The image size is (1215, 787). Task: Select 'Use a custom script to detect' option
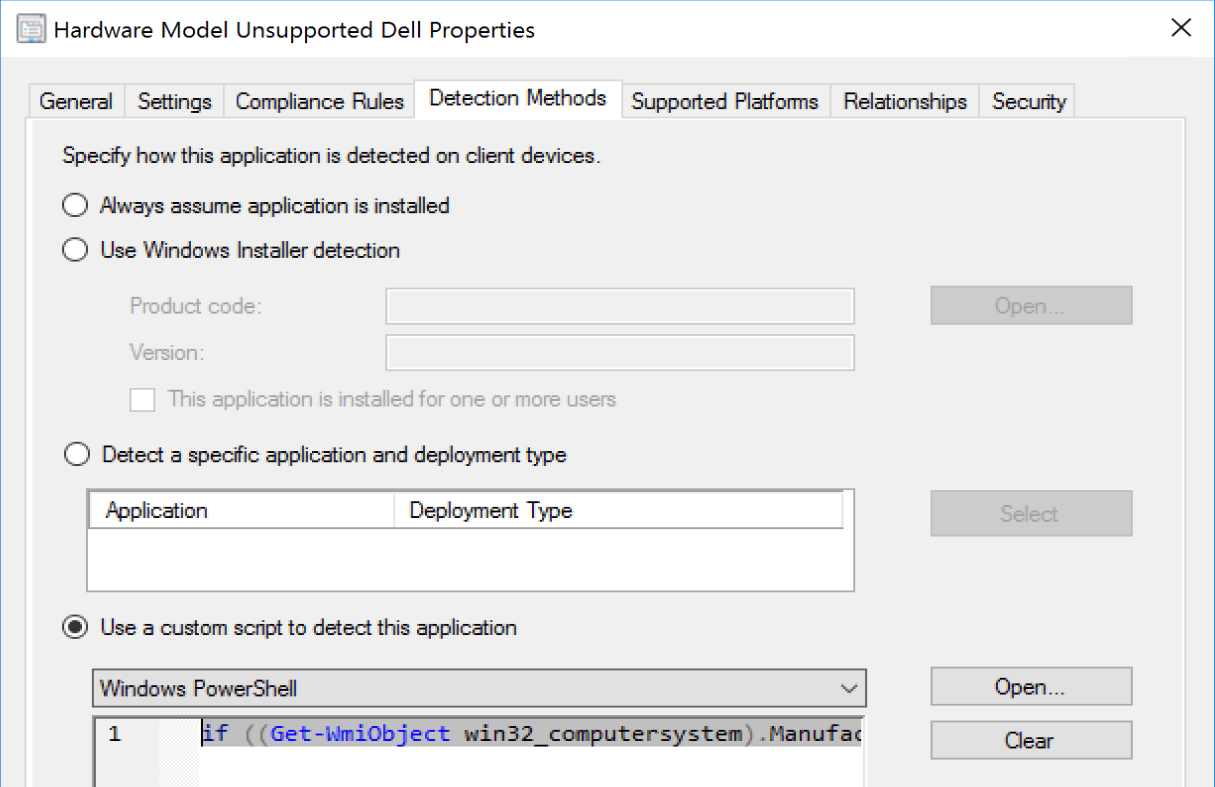[75, 628]
